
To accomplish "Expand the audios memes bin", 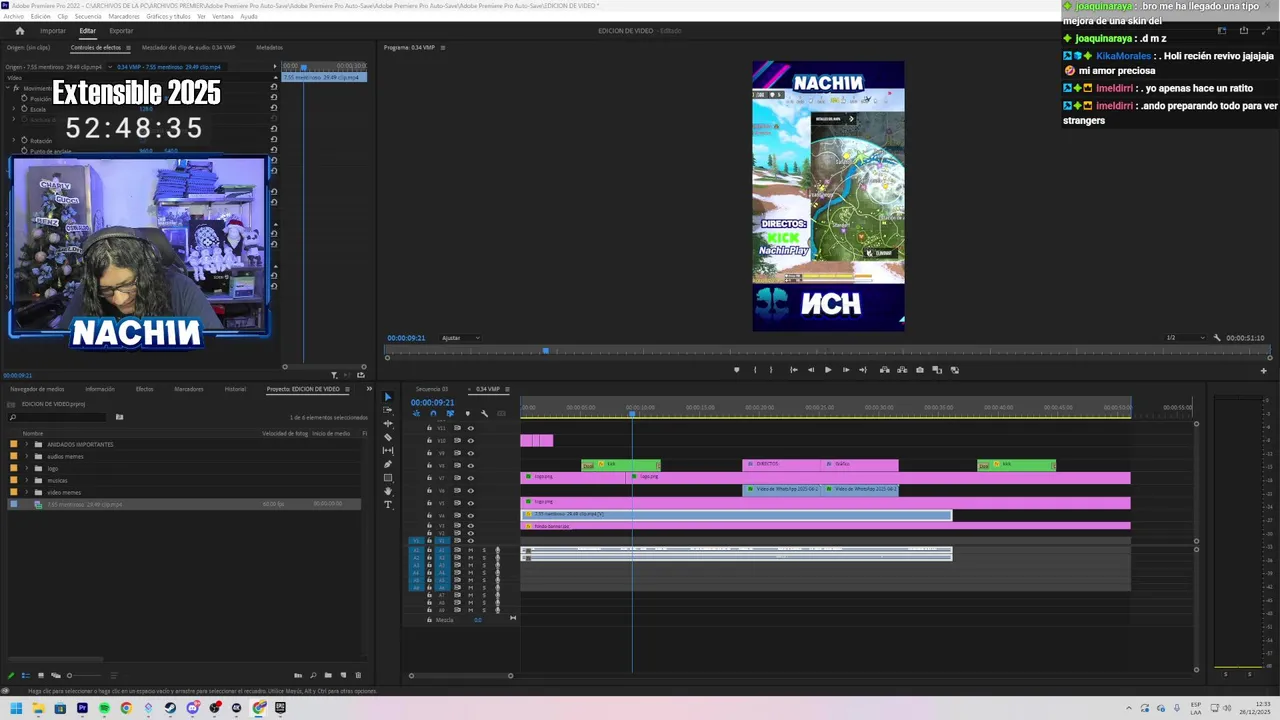I will click(27, 456).
